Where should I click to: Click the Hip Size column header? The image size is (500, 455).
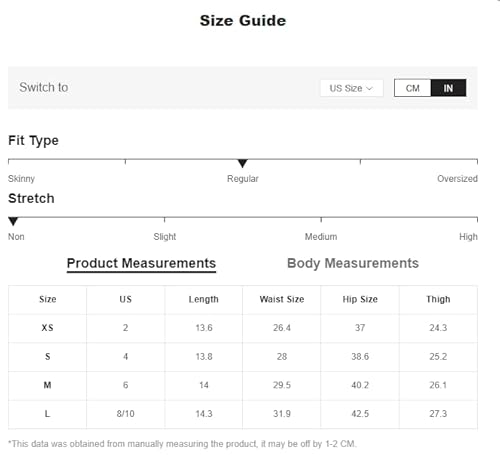point(360,299)
